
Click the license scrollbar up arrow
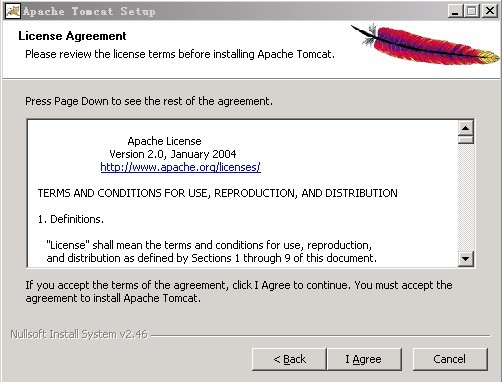point(466,128)
